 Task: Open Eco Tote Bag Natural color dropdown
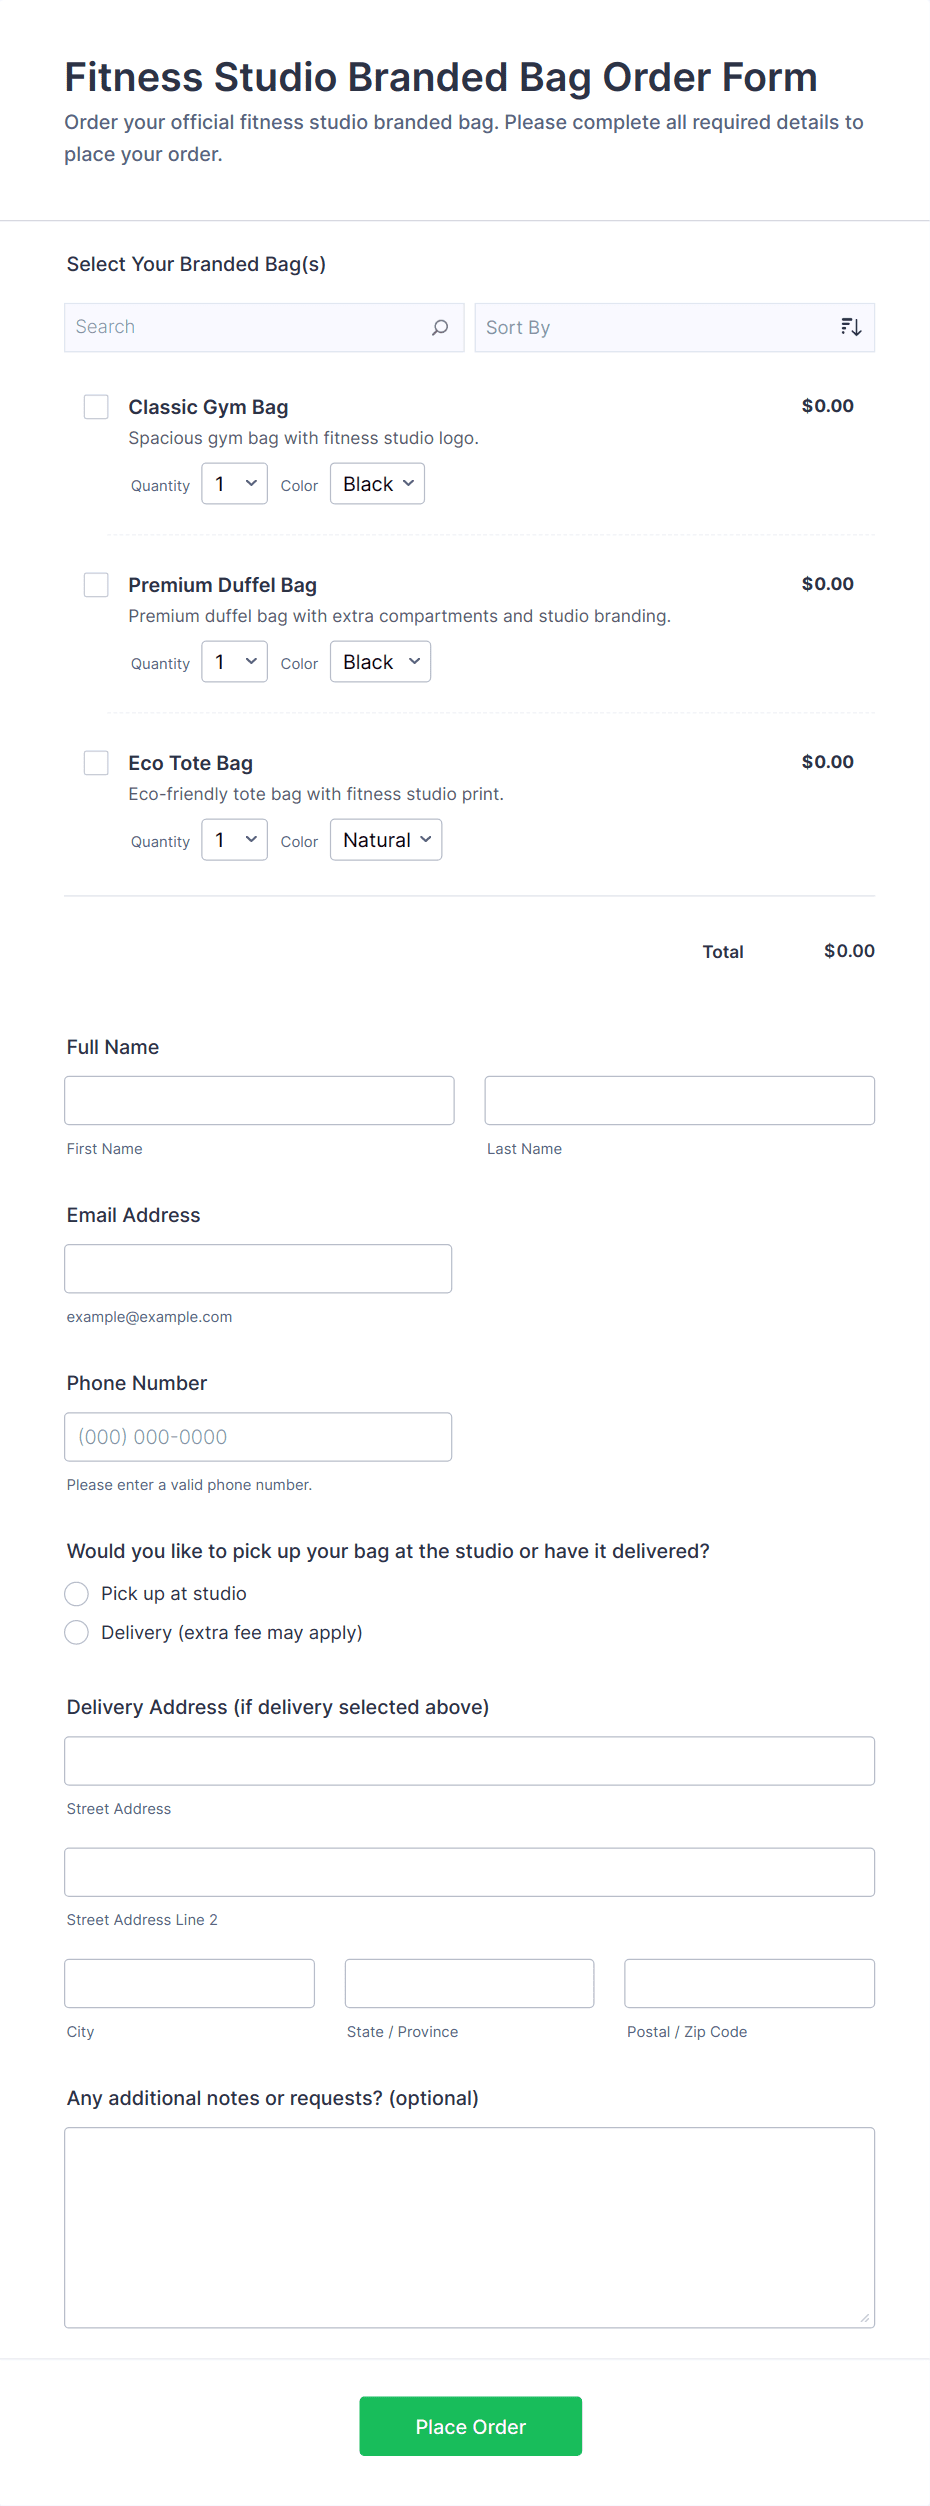(386, 840)
